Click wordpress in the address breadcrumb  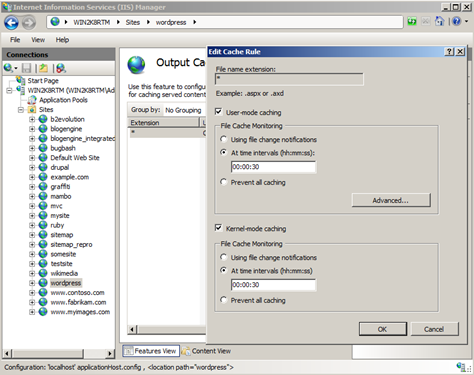171,22
